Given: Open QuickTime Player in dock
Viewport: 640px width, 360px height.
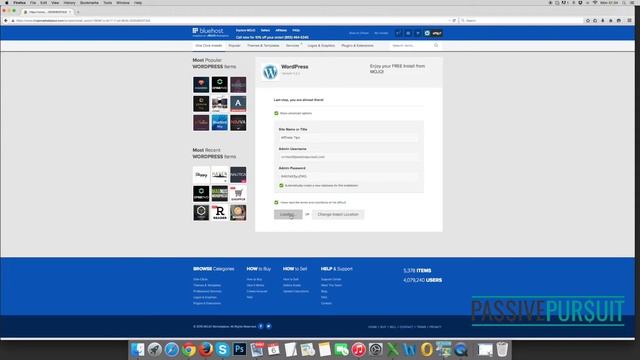Looking at the screenshot, I should 461,350.
